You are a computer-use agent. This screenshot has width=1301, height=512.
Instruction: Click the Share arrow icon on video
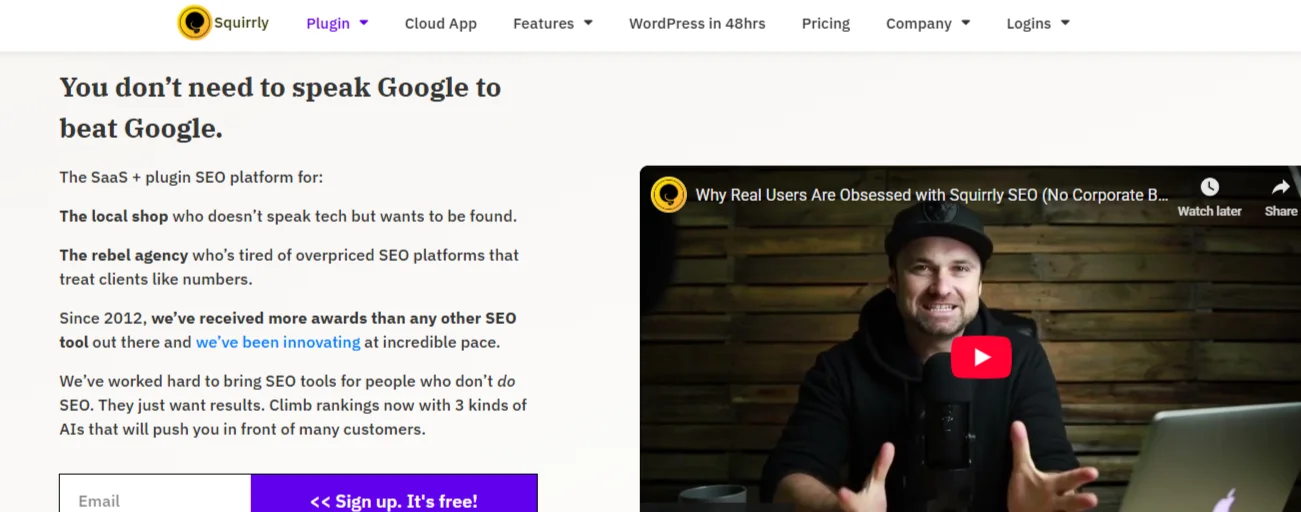(x=1280, y=187)
